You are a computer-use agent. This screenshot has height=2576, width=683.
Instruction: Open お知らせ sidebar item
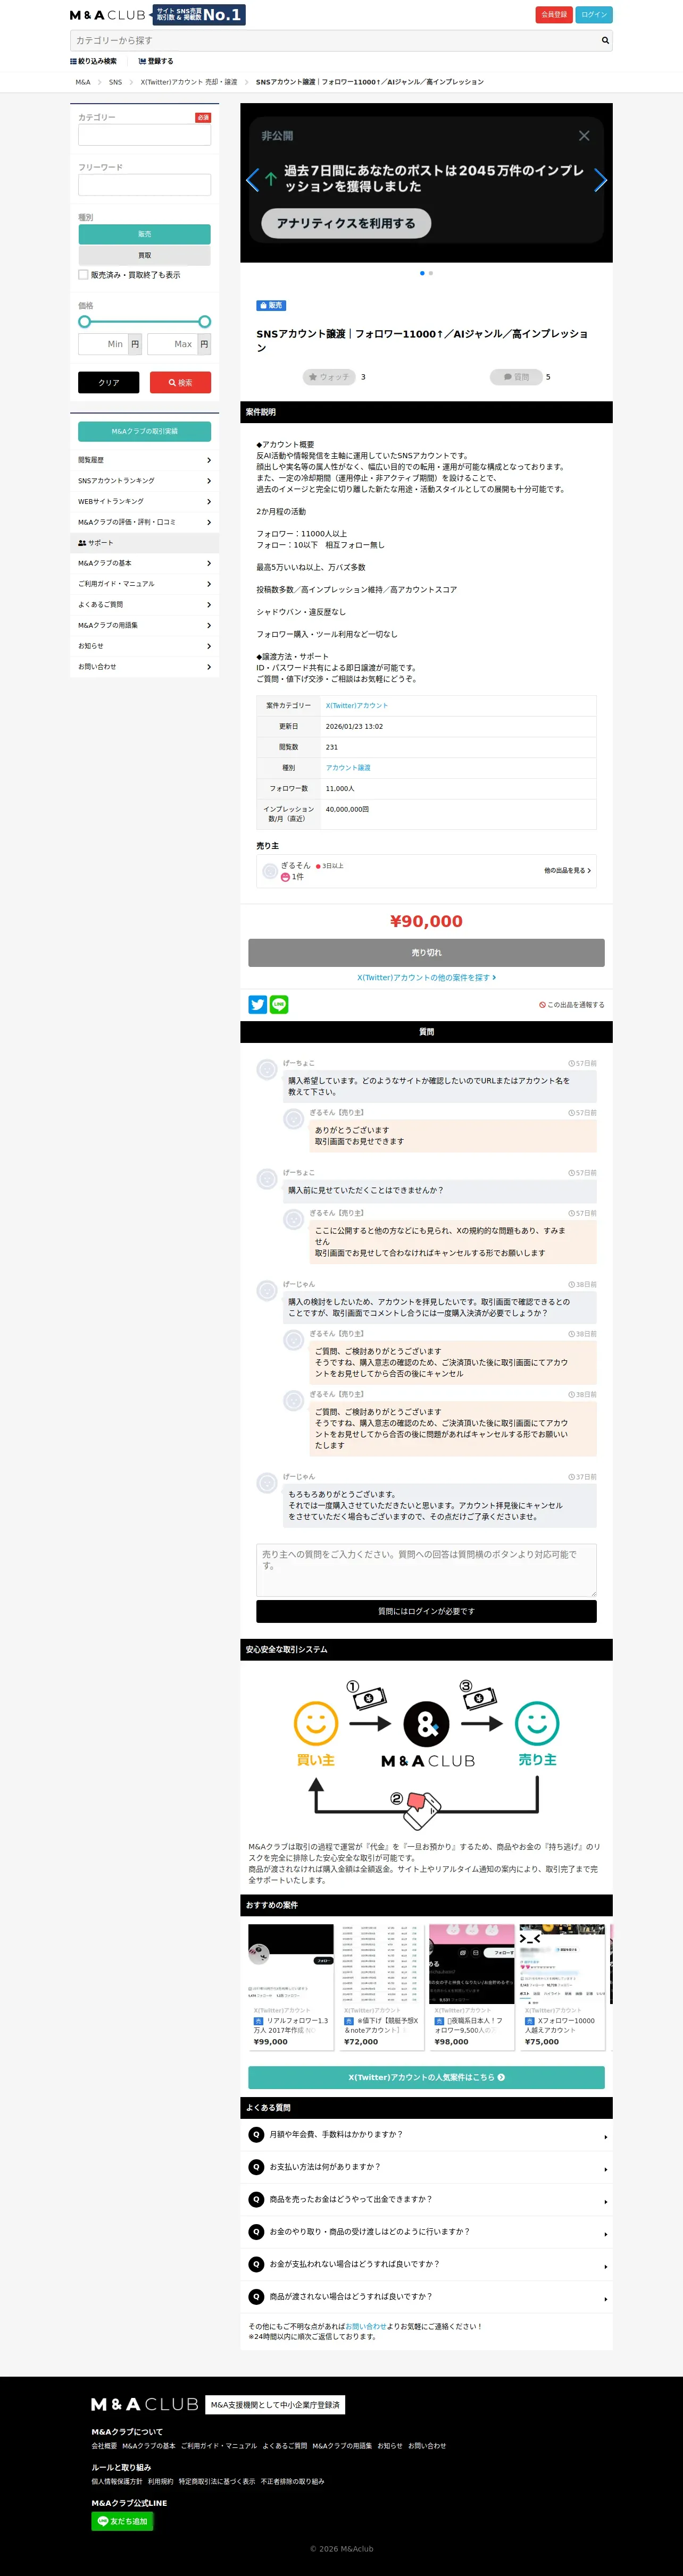(x=144, y=646)
